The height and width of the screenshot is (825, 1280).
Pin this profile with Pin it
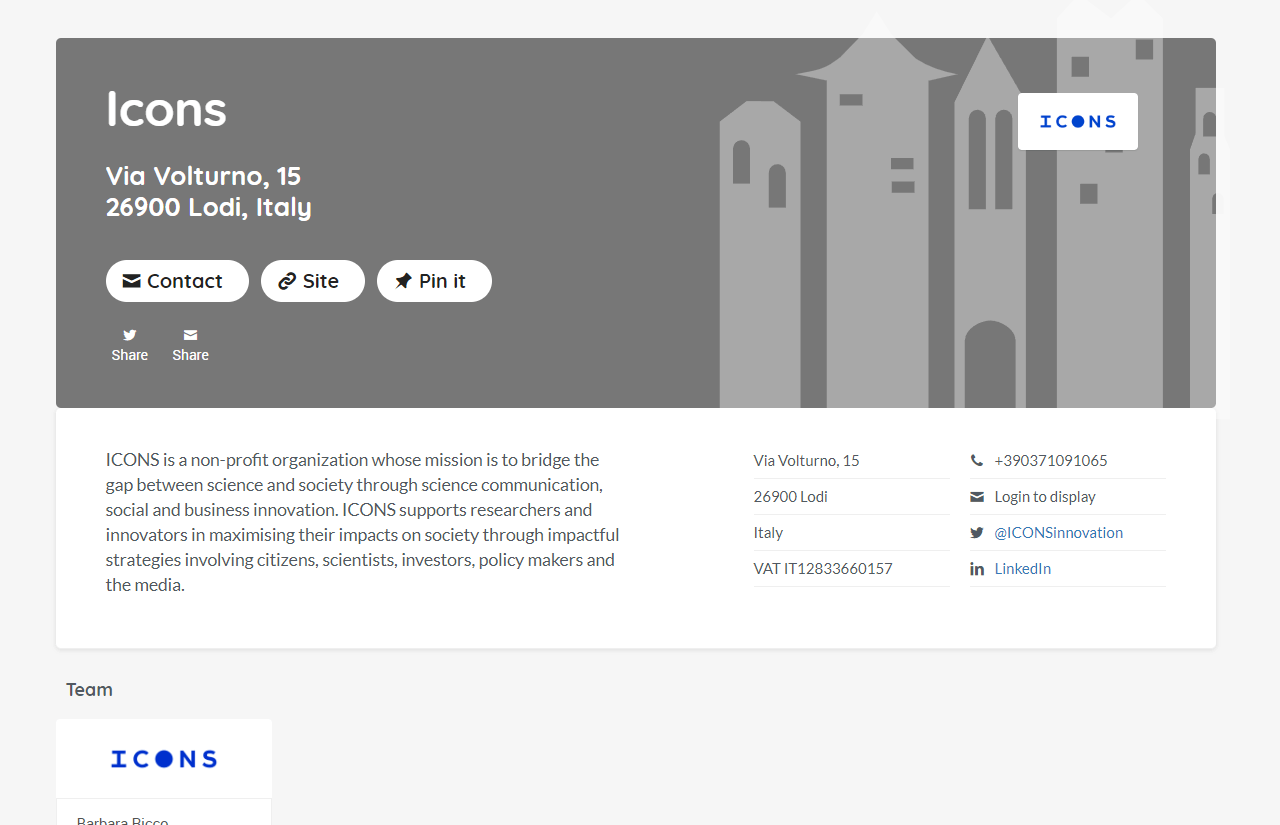[x=434, y=281]
